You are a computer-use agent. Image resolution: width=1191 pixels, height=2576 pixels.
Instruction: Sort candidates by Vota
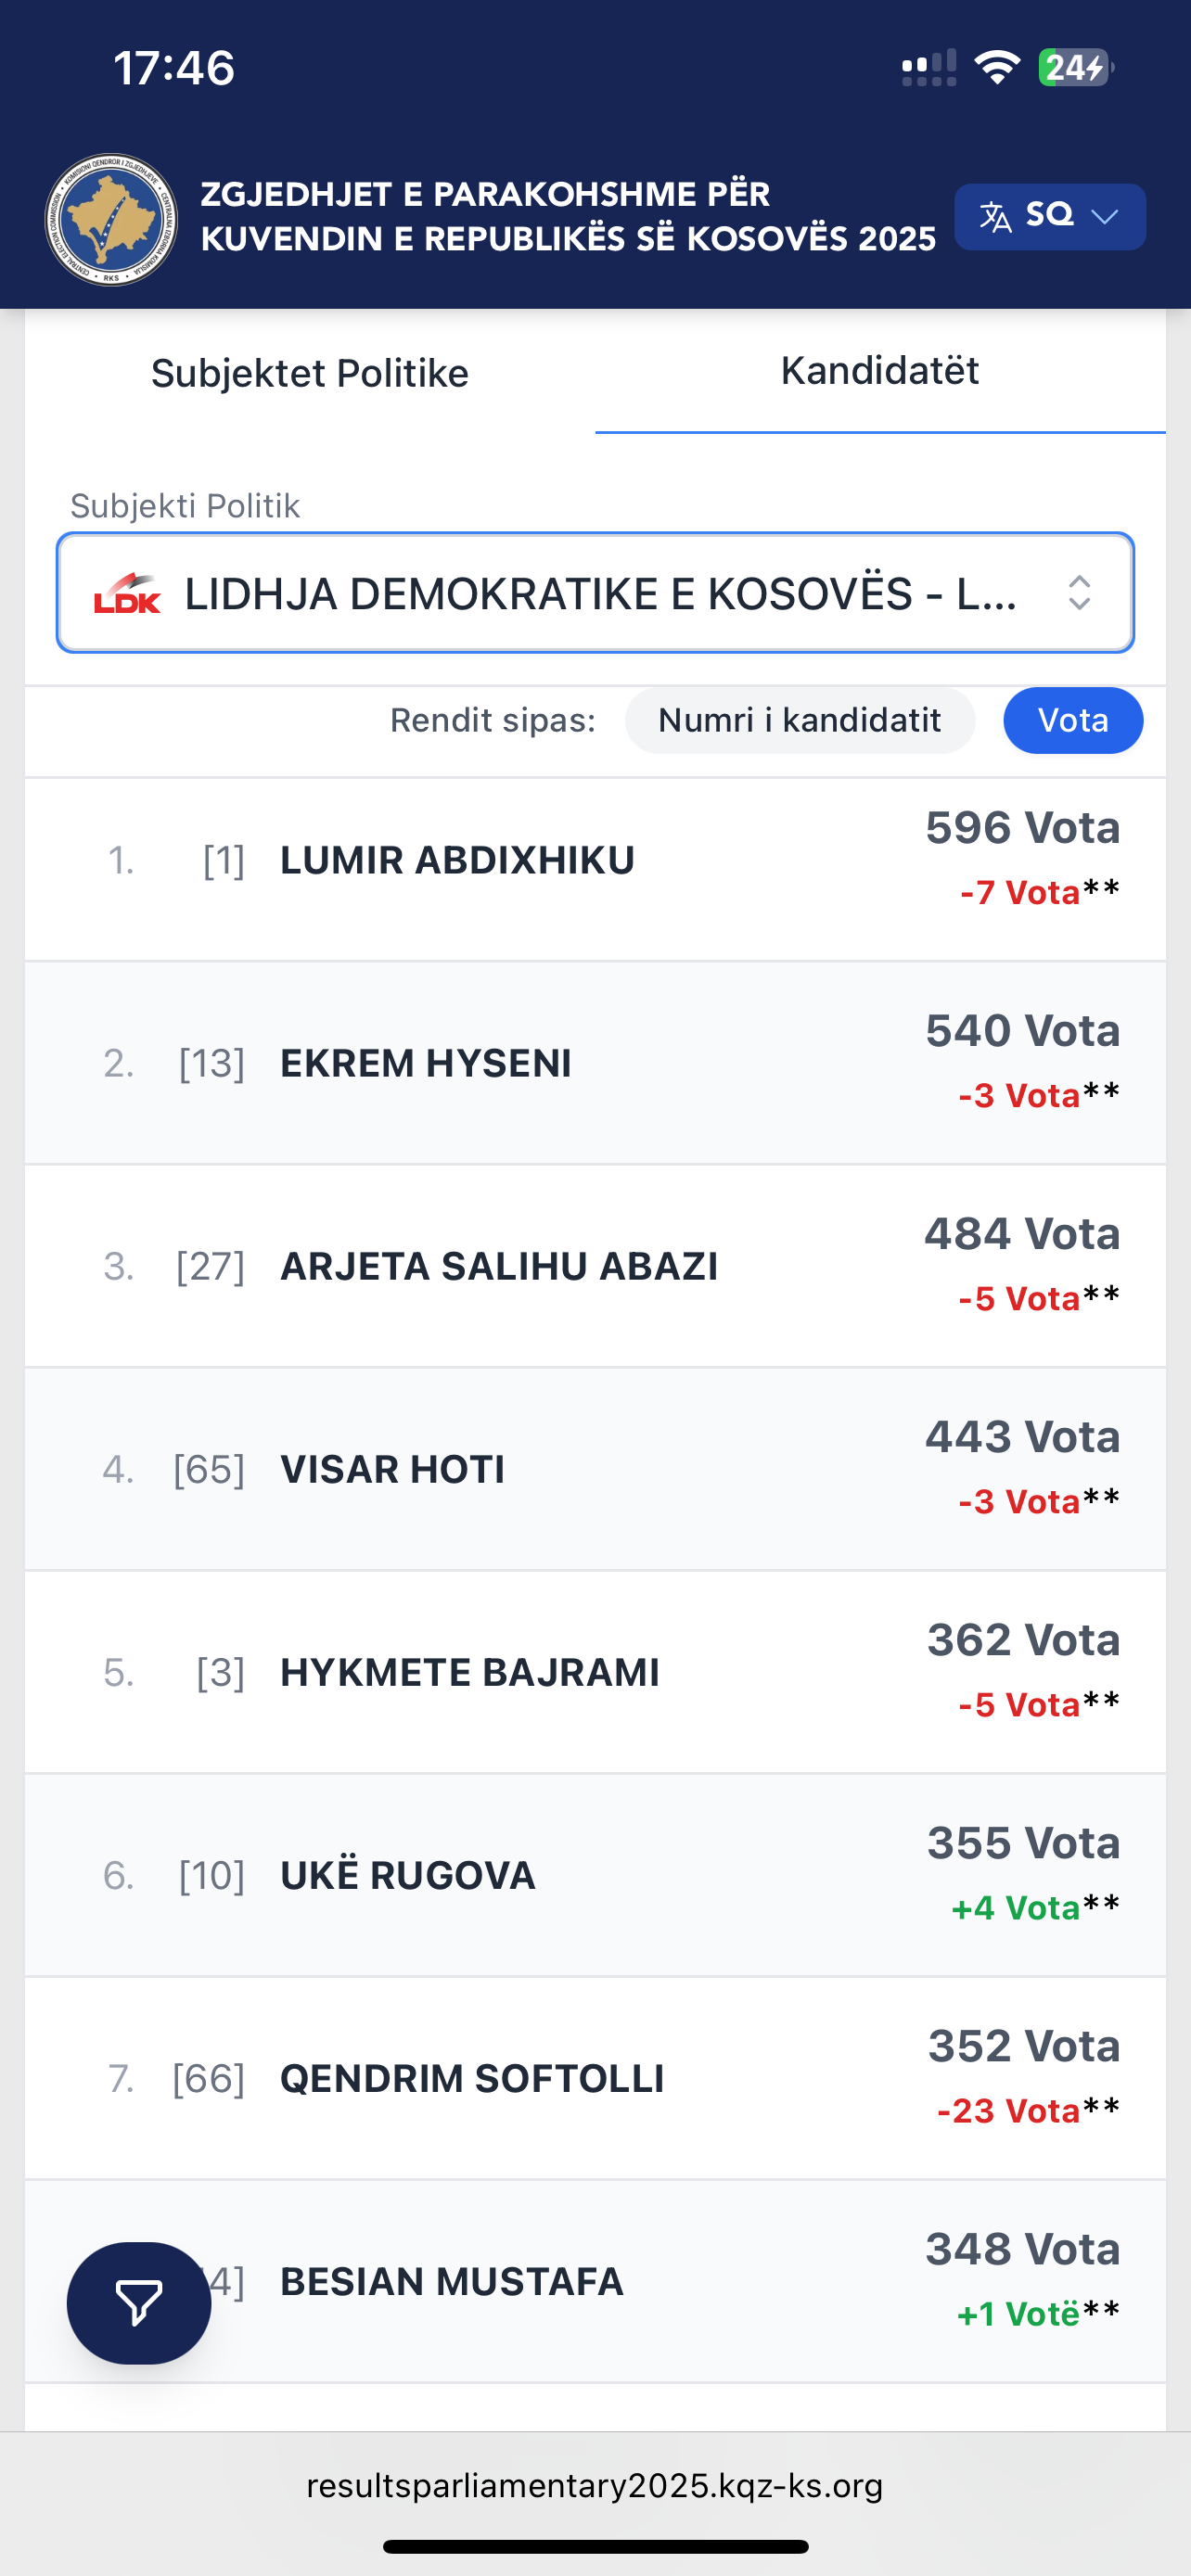pos(1072,720)
